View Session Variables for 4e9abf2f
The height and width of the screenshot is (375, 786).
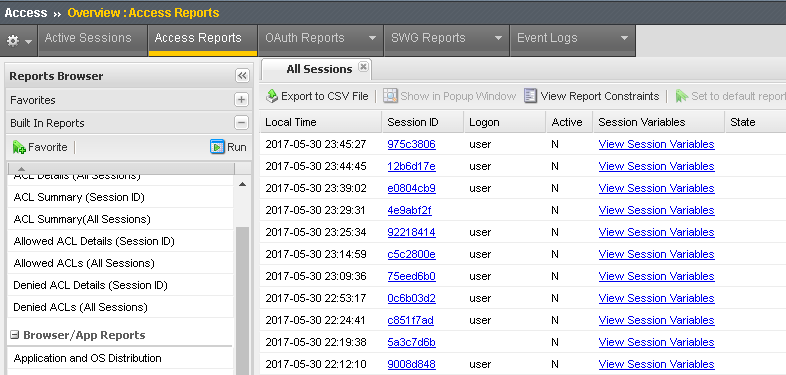(x=656, y=211)
